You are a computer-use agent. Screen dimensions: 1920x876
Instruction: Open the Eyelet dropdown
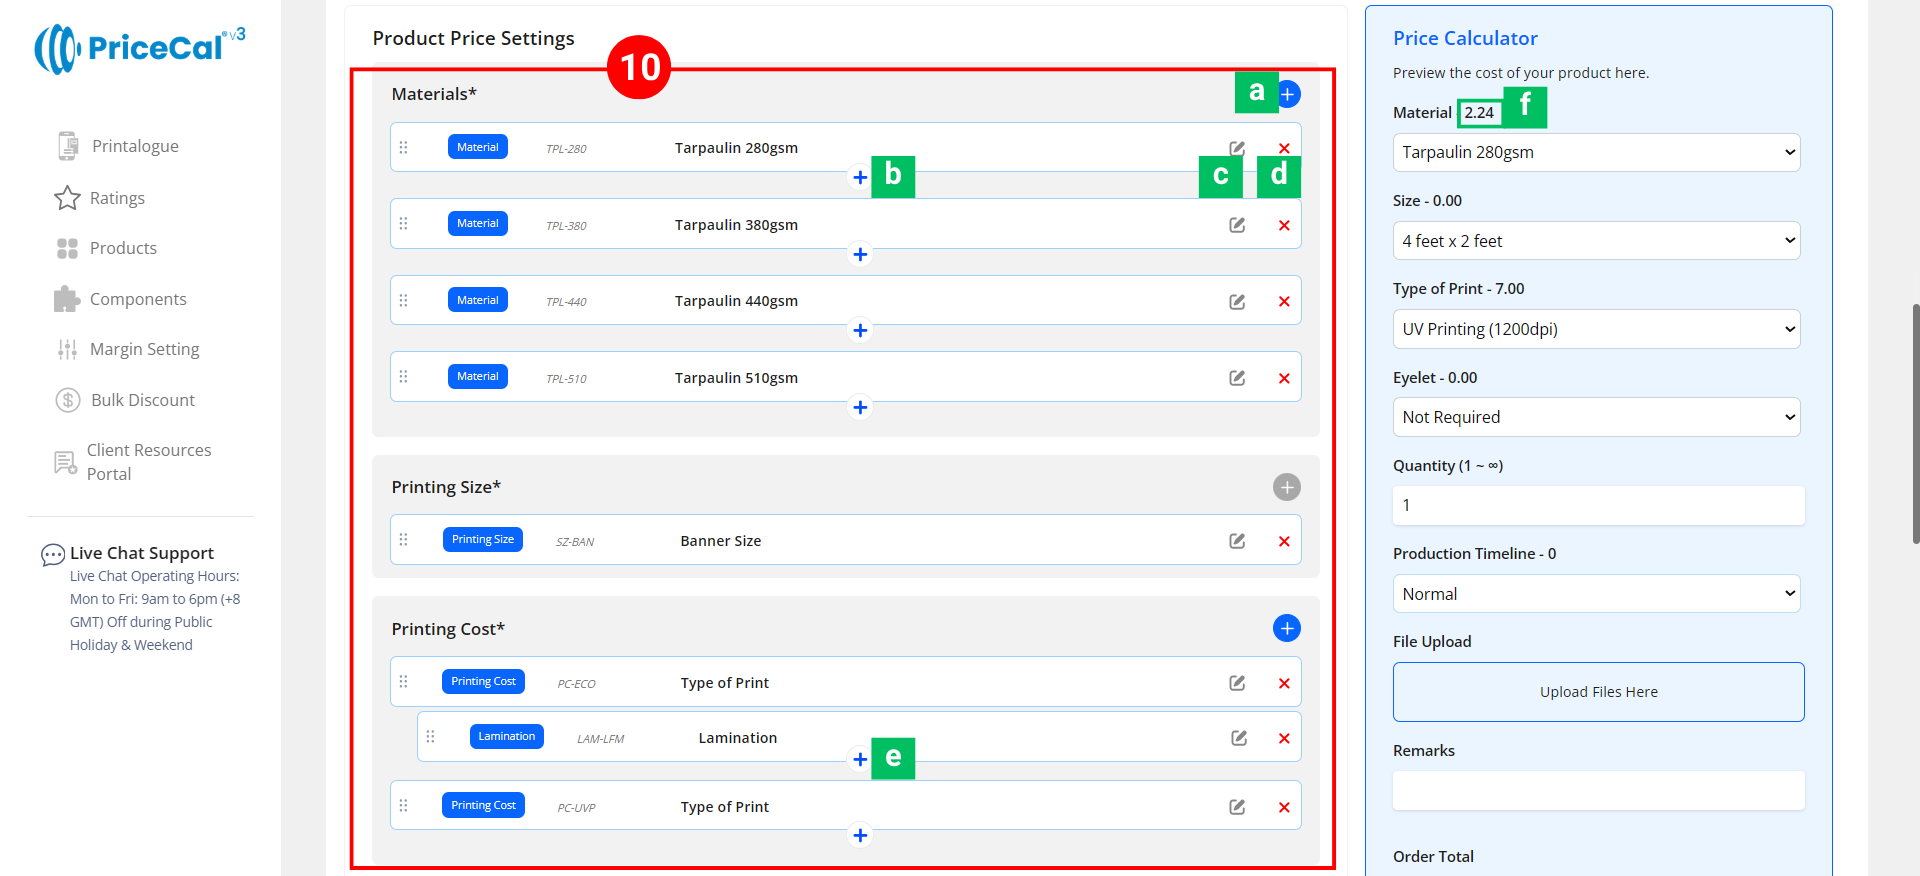(x=1596, y=417)
